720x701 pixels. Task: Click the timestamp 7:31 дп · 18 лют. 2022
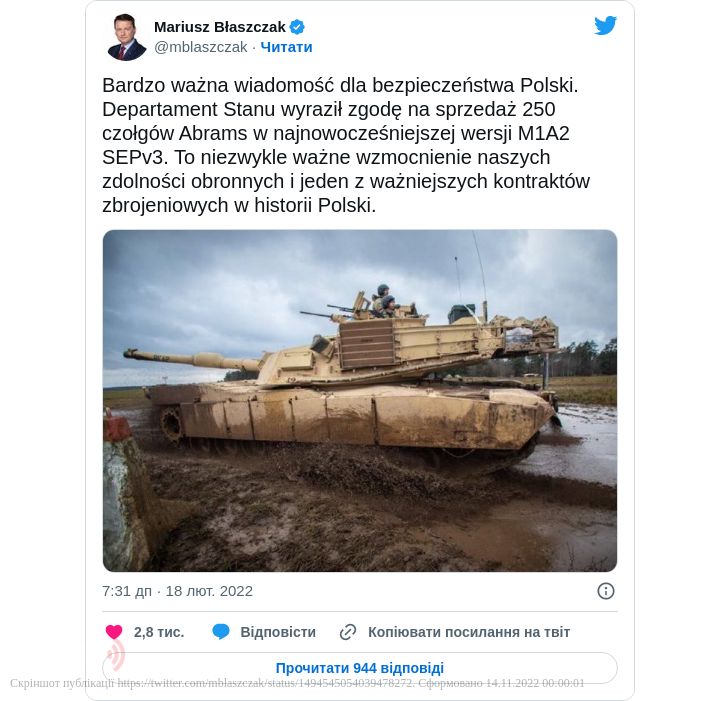(177, 591)
